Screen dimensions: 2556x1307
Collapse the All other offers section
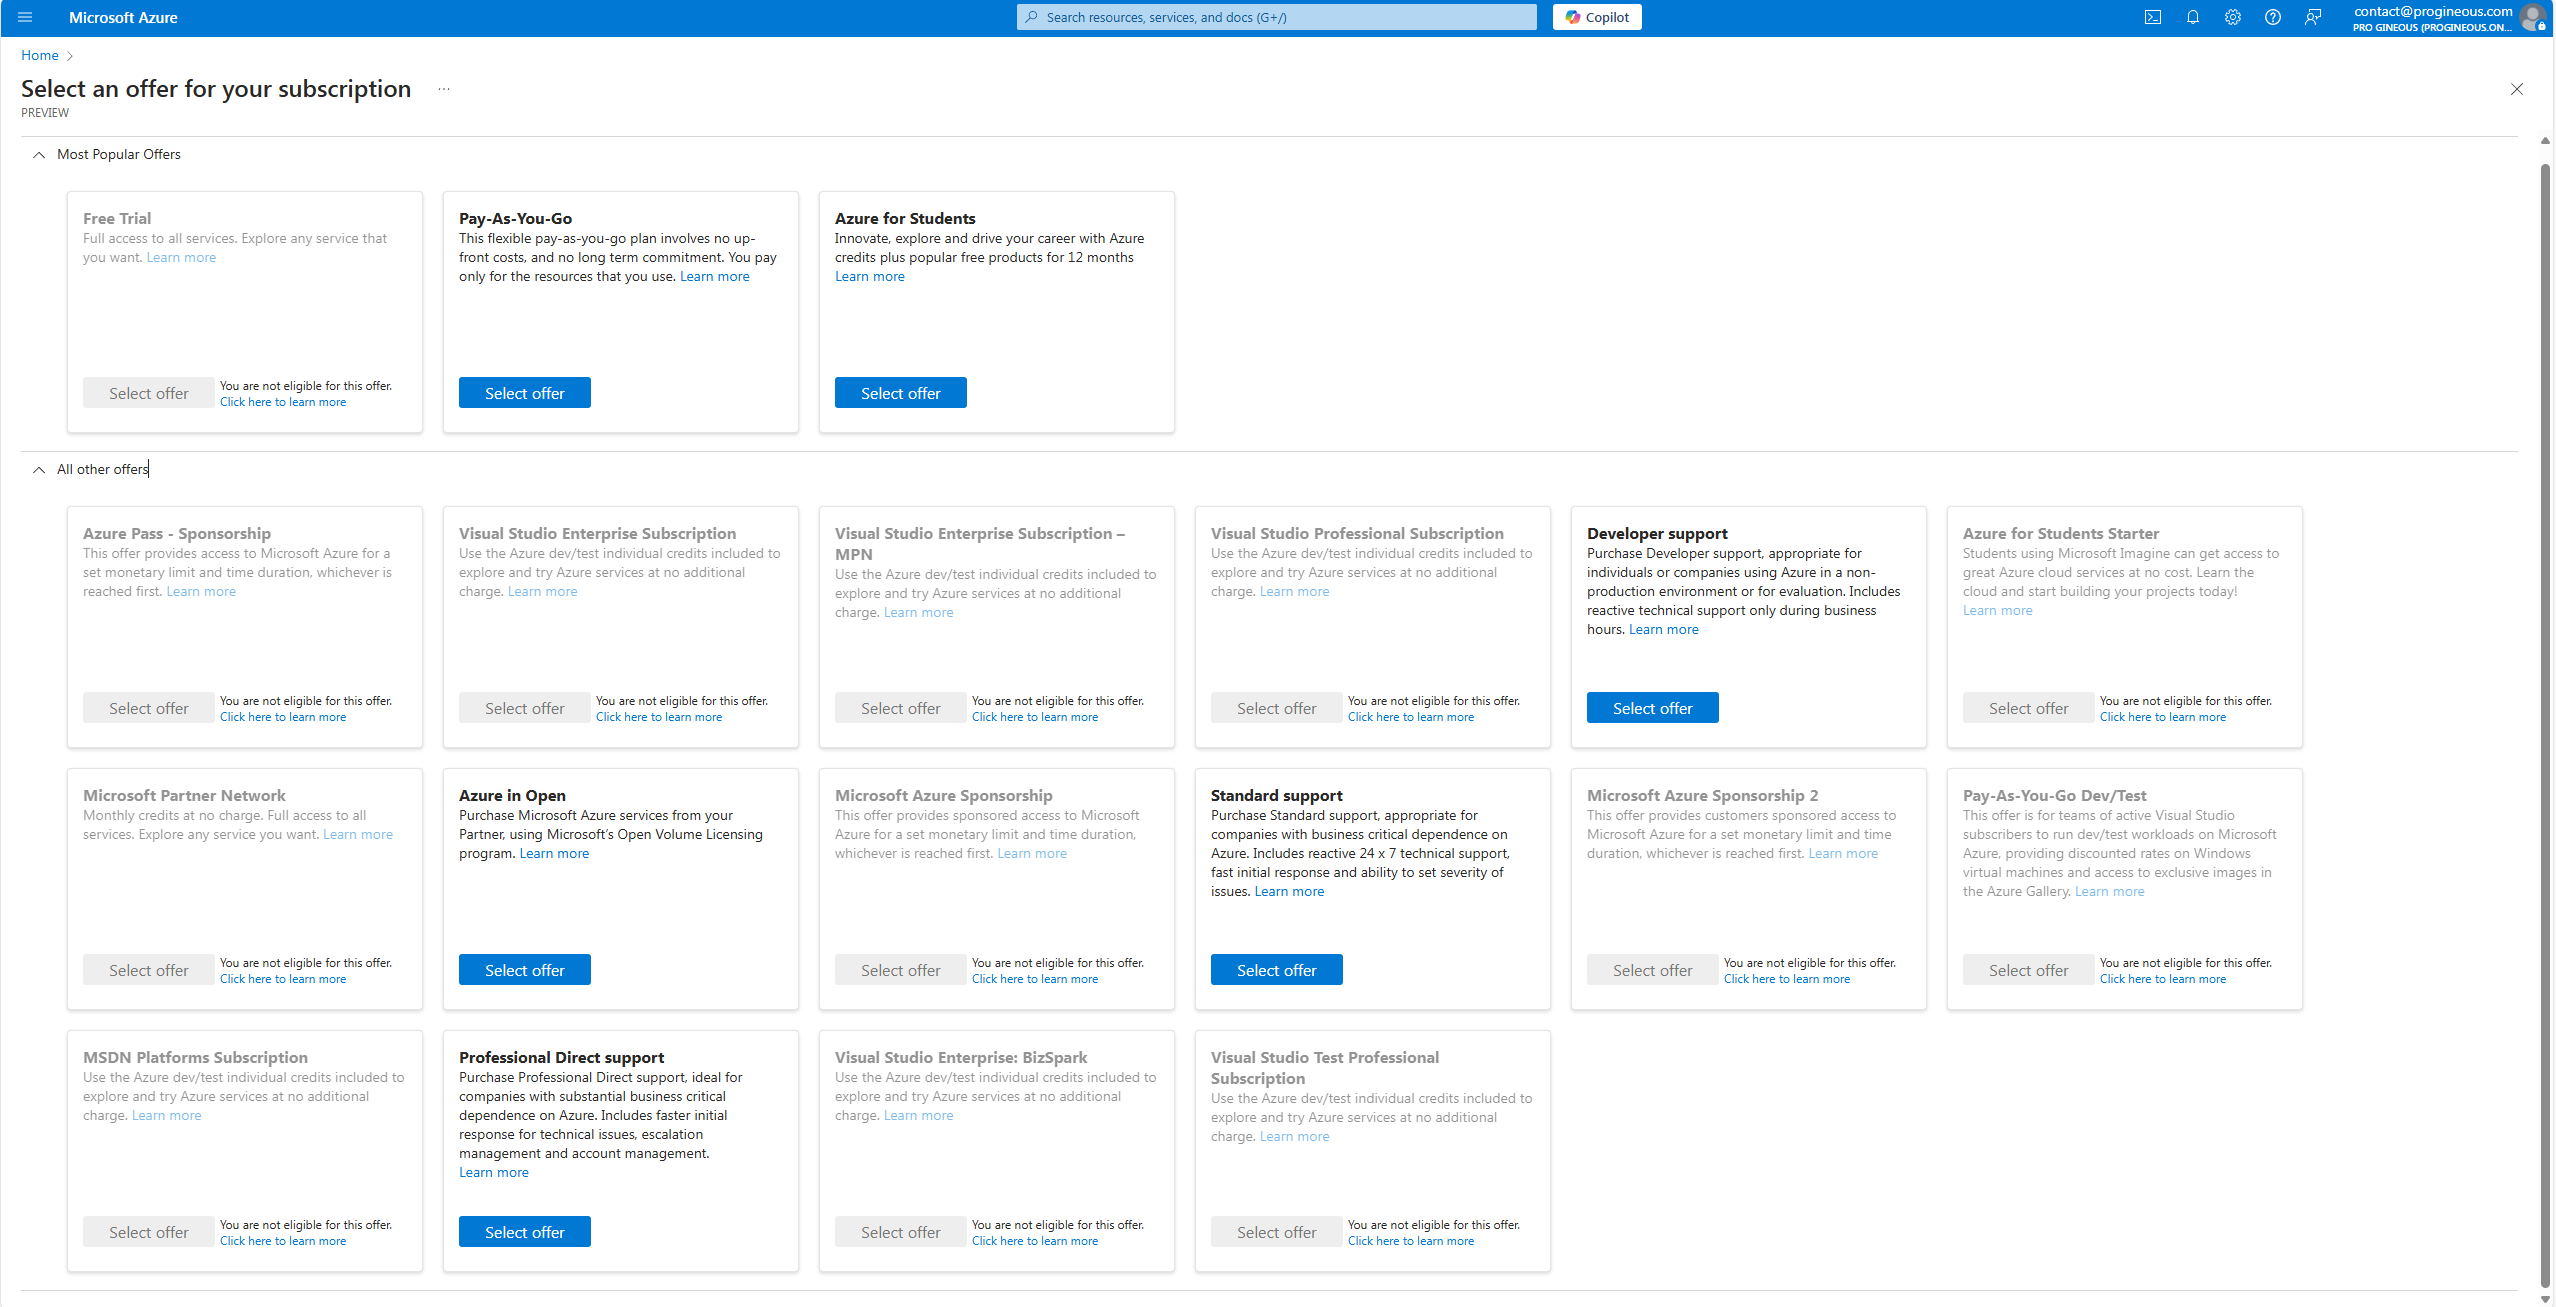click(39, 470)
